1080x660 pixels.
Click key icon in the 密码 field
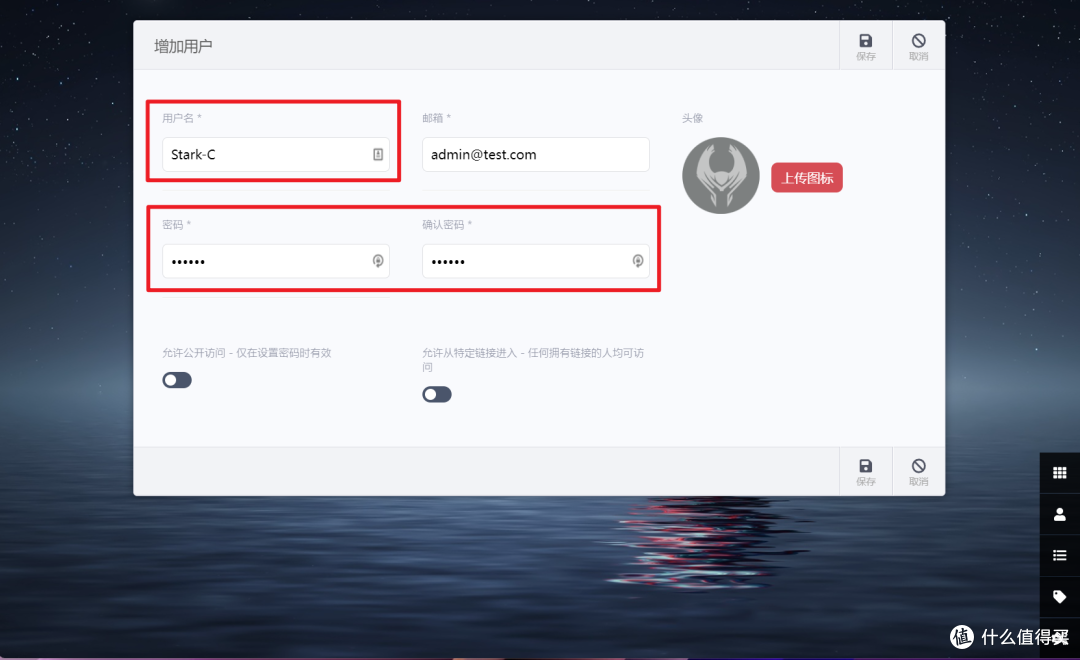[378, 260]
